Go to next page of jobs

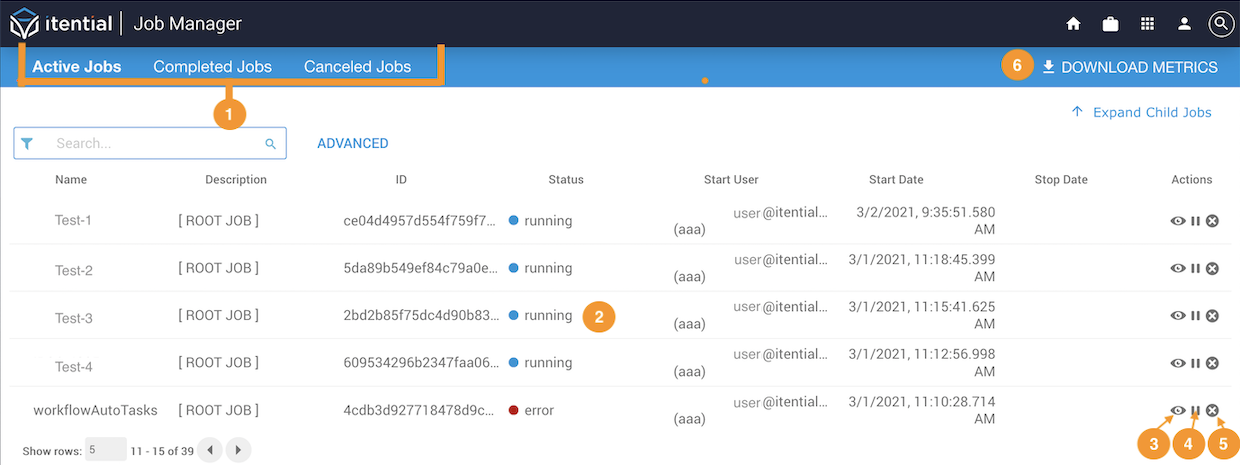coord(238,450)
